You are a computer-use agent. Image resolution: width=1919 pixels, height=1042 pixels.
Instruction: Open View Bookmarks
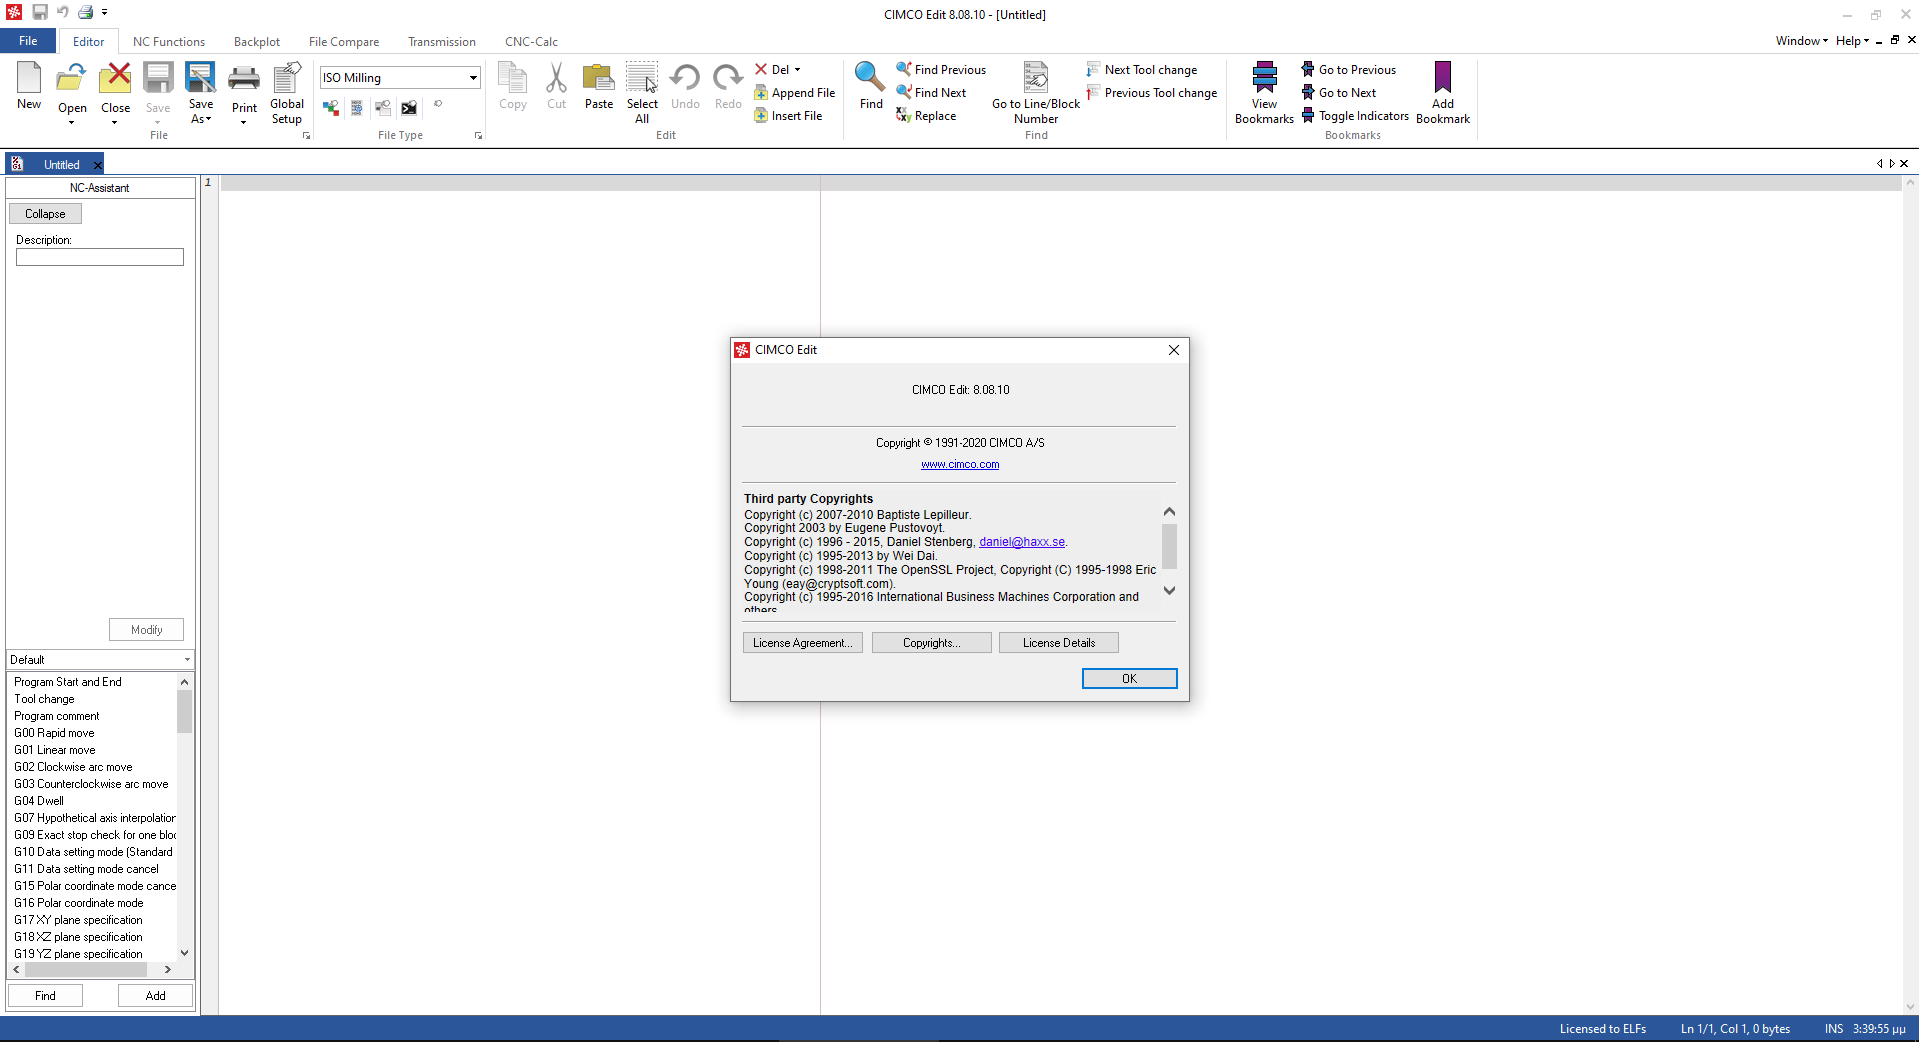[1264, 93]
